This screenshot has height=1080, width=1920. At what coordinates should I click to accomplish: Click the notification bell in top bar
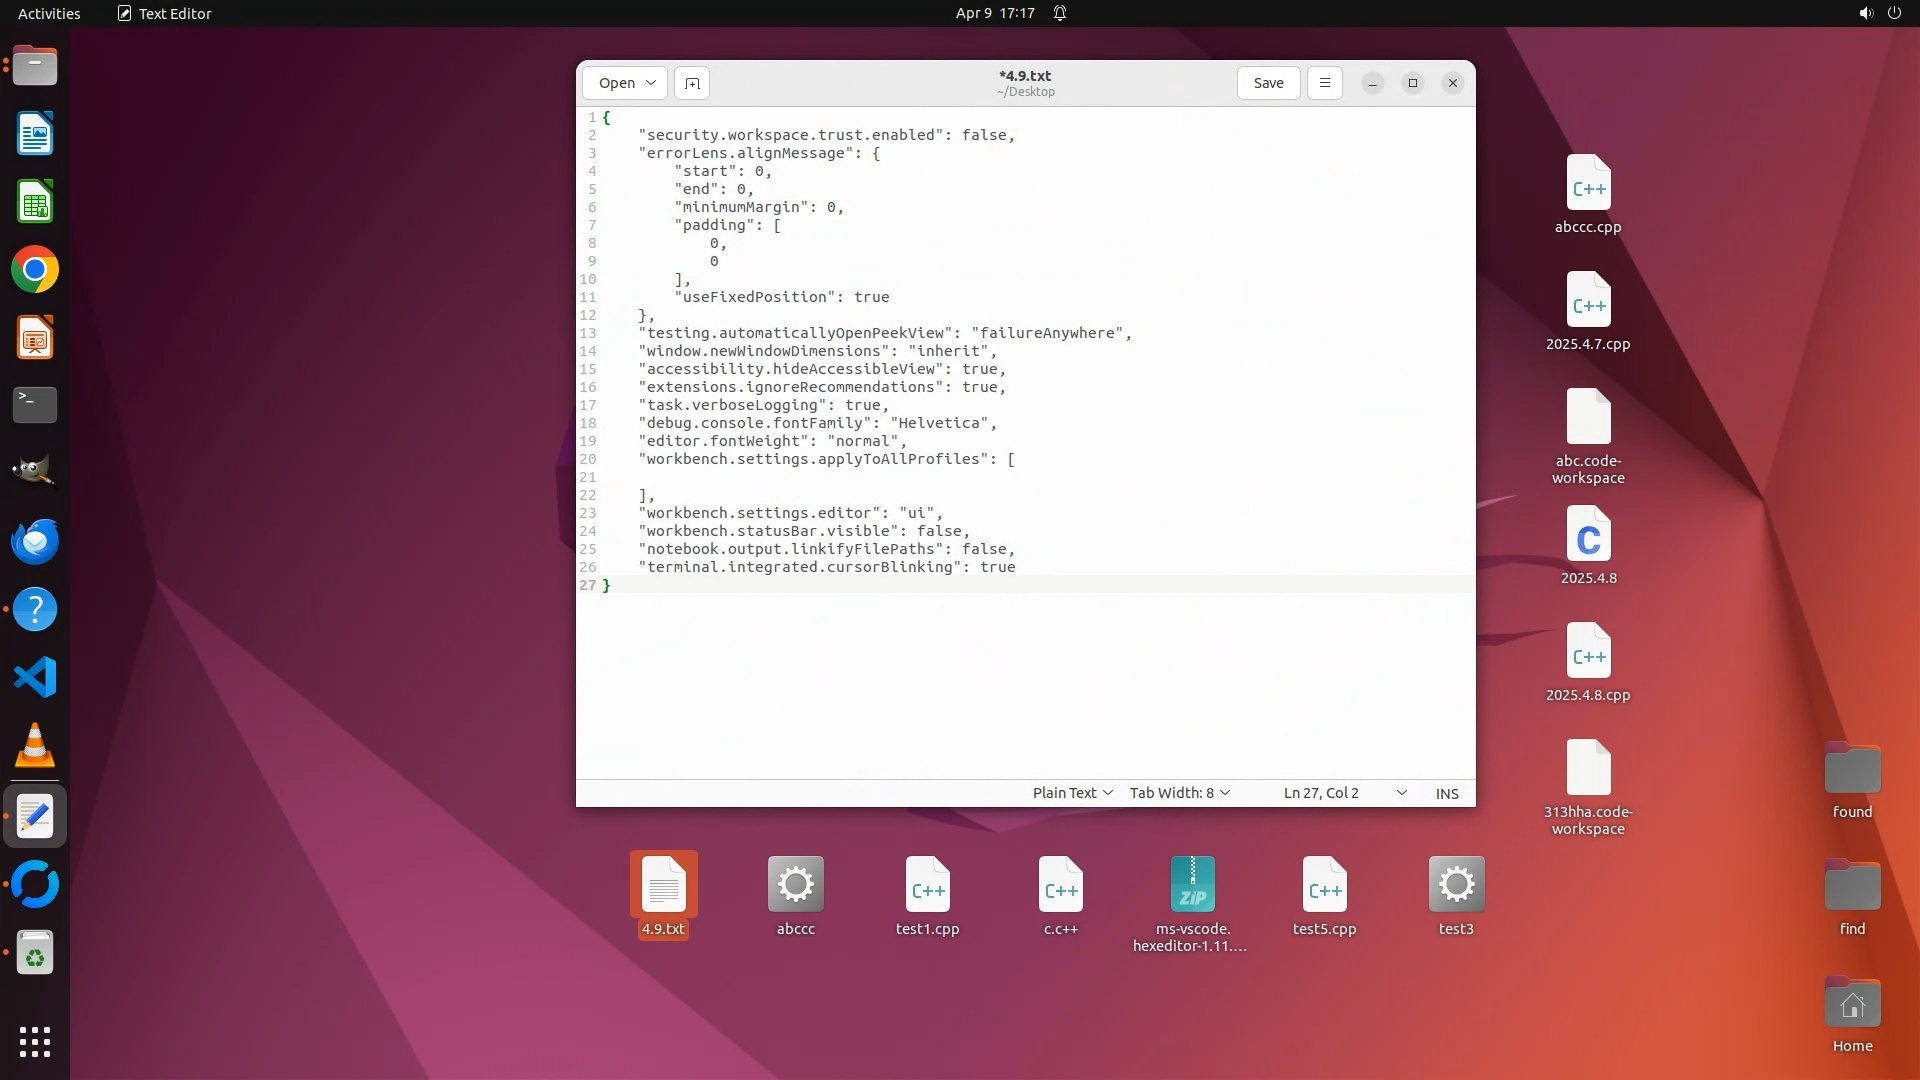coord(1060,13)
